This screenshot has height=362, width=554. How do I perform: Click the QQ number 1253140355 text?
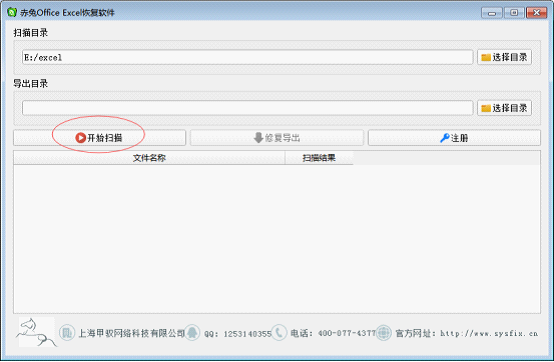click(247, 334)
